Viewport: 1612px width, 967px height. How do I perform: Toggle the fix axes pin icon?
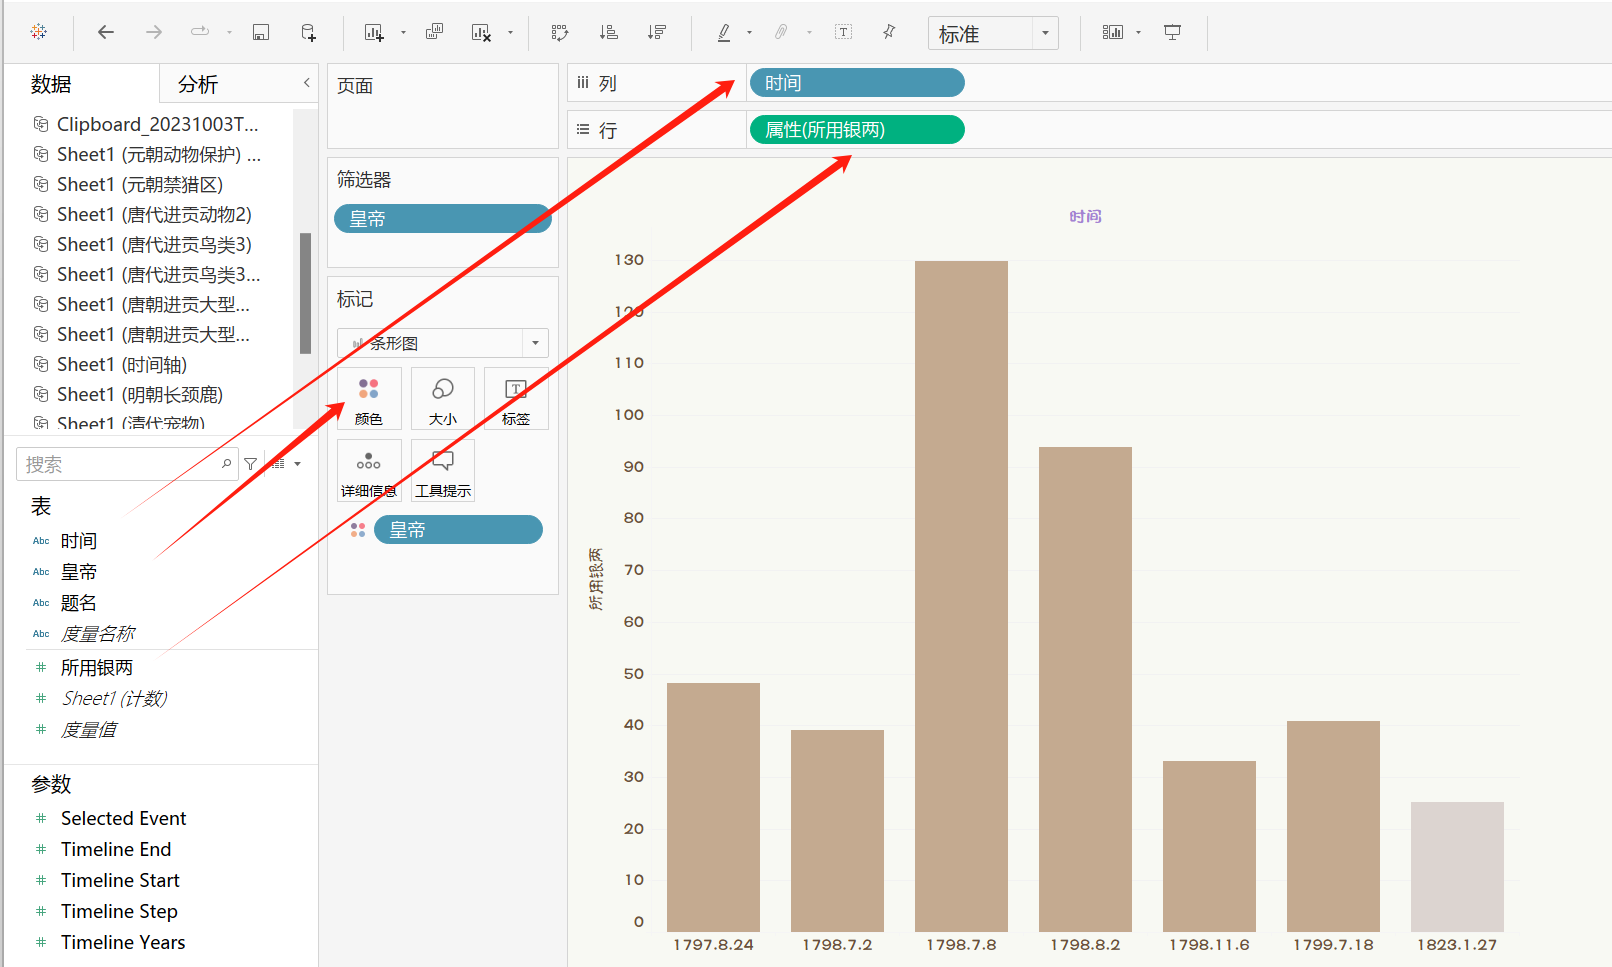pyautogui.click(x=889, y=32)
